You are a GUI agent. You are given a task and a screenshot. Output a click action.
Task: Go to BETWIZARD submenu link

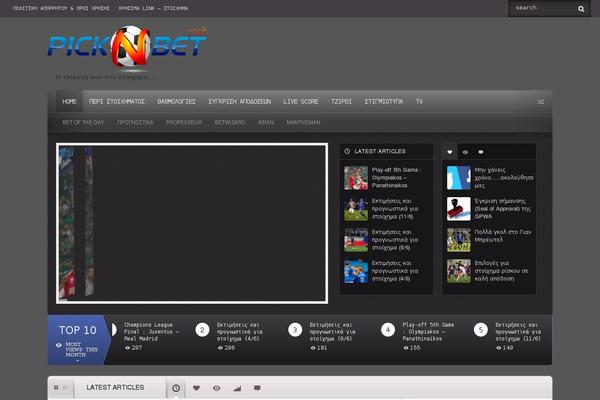pos(230,122)
